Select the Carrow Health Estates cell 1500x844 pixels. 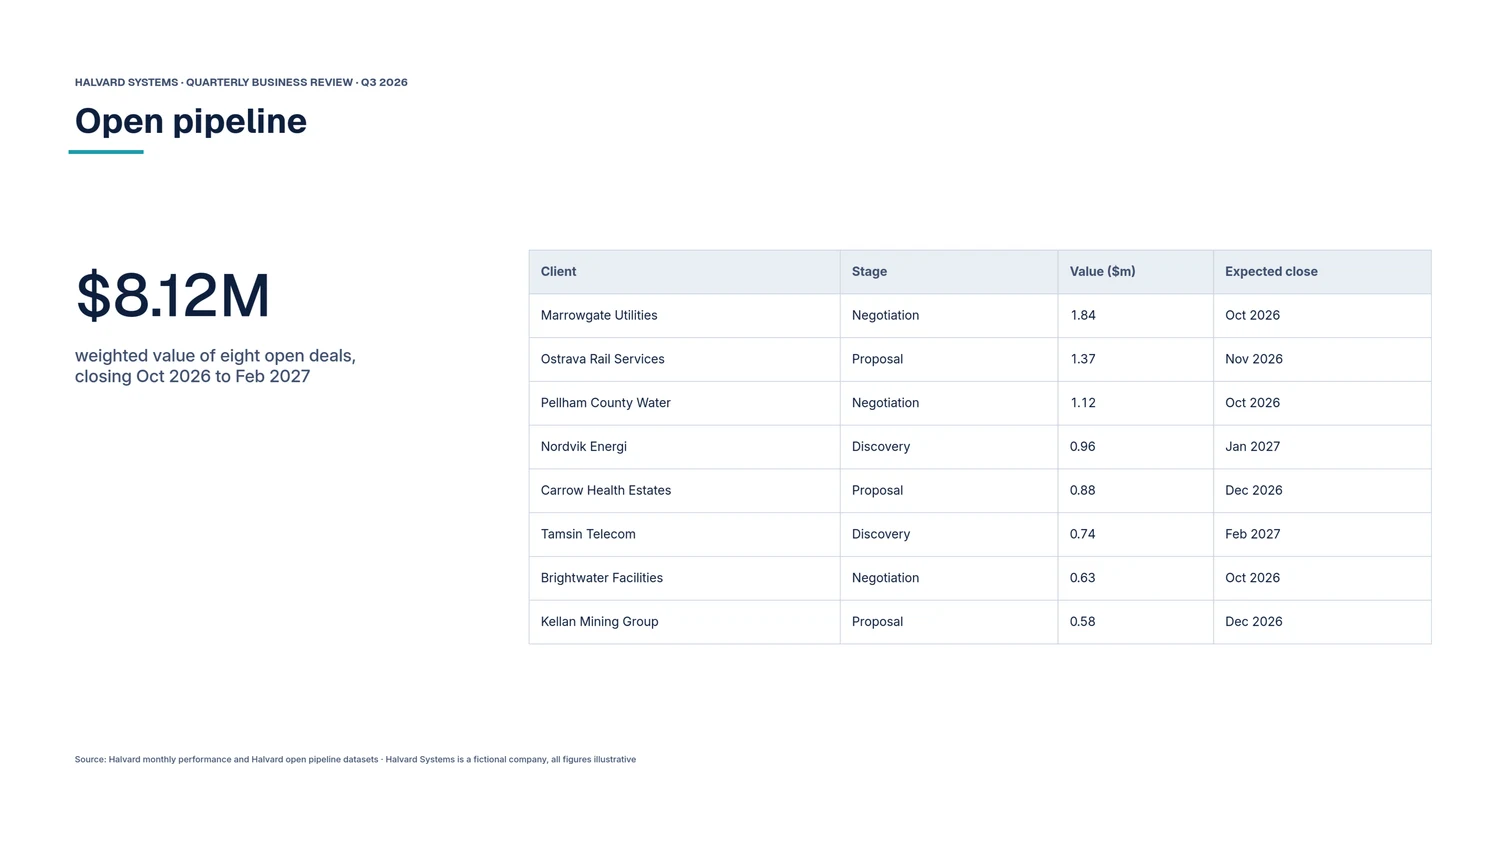tap(684, 491)
